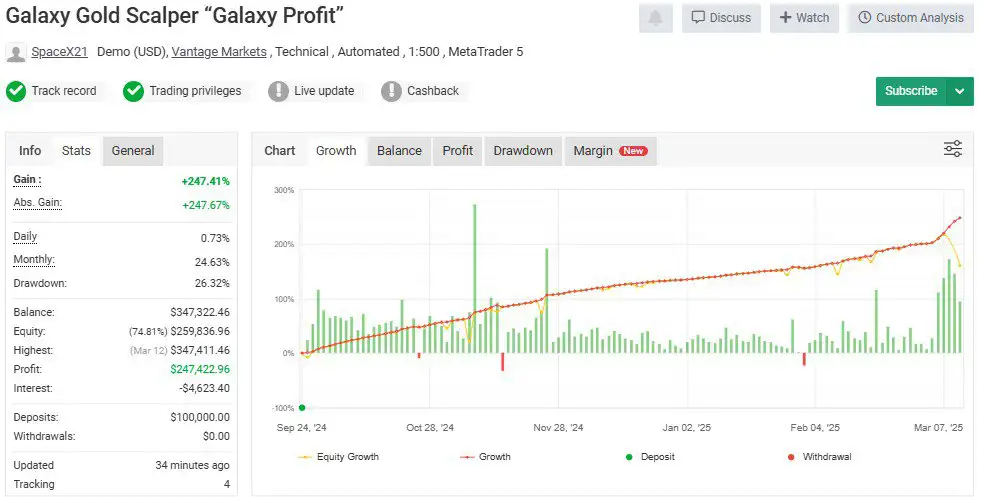Screen dimensions: 984x503
Task: Select the Margin chart tab
Action: click(x=609, y=151)
